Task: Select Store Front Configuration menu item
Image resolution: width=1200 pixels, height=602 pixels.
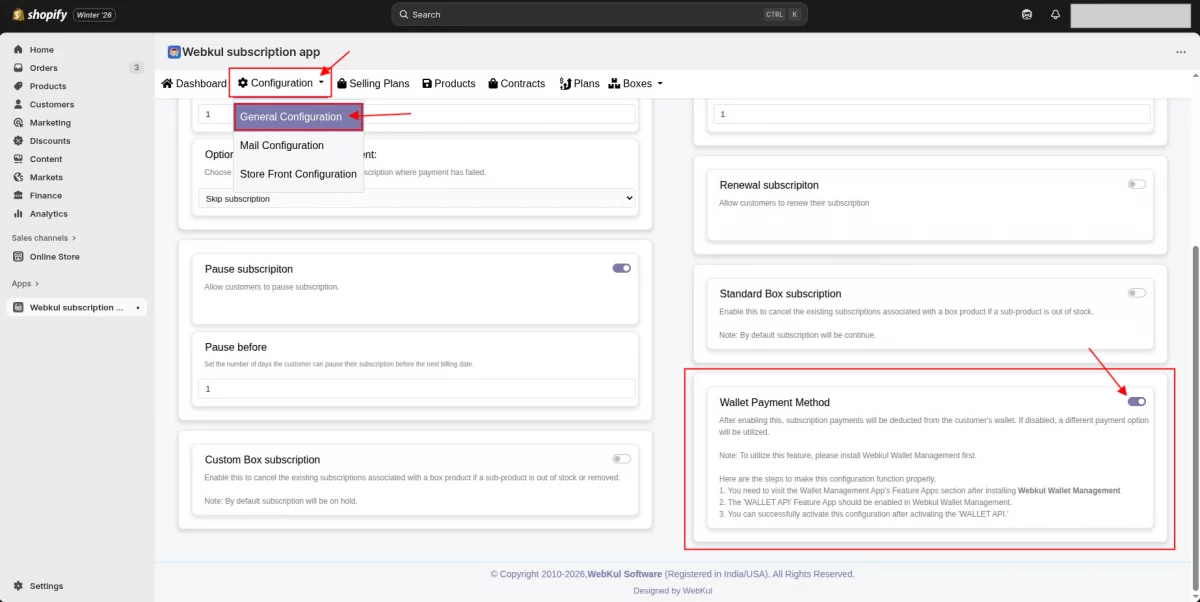Action: point(298,174)
